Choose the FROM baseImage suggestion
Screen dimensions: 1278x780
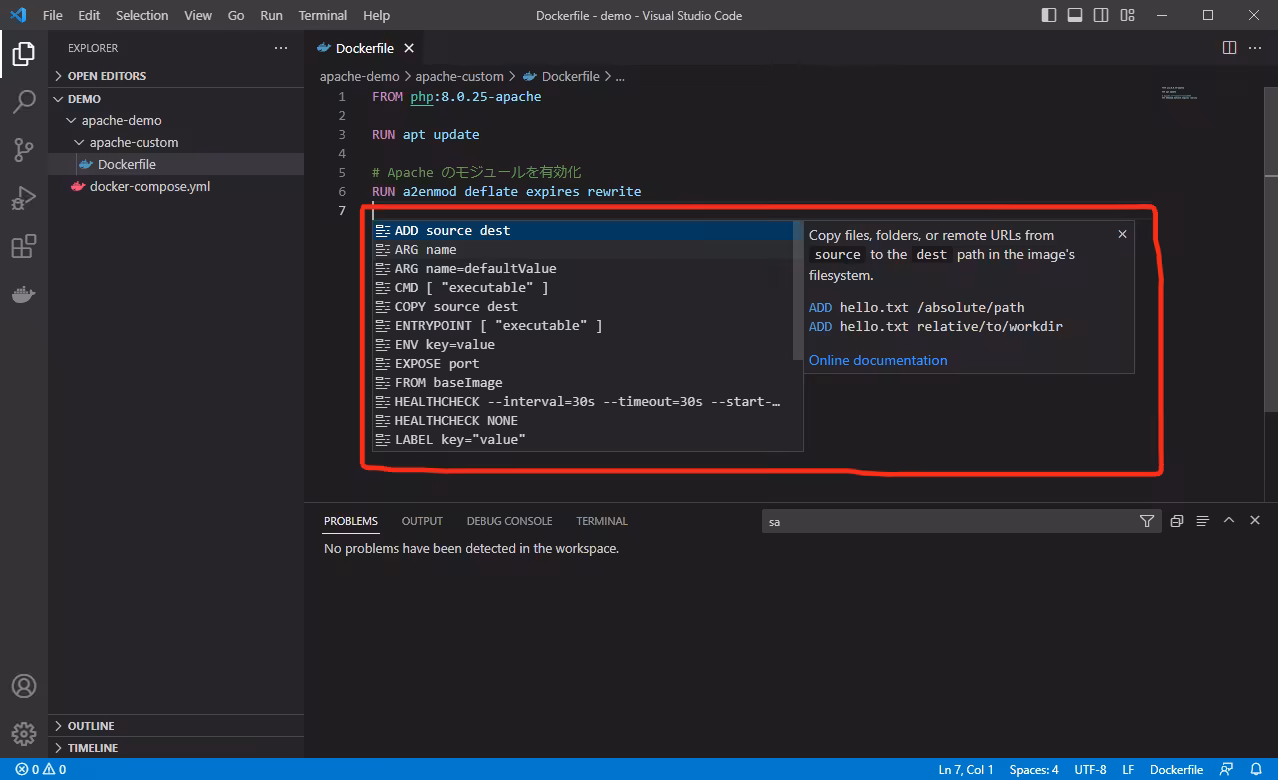click(582, 382)
